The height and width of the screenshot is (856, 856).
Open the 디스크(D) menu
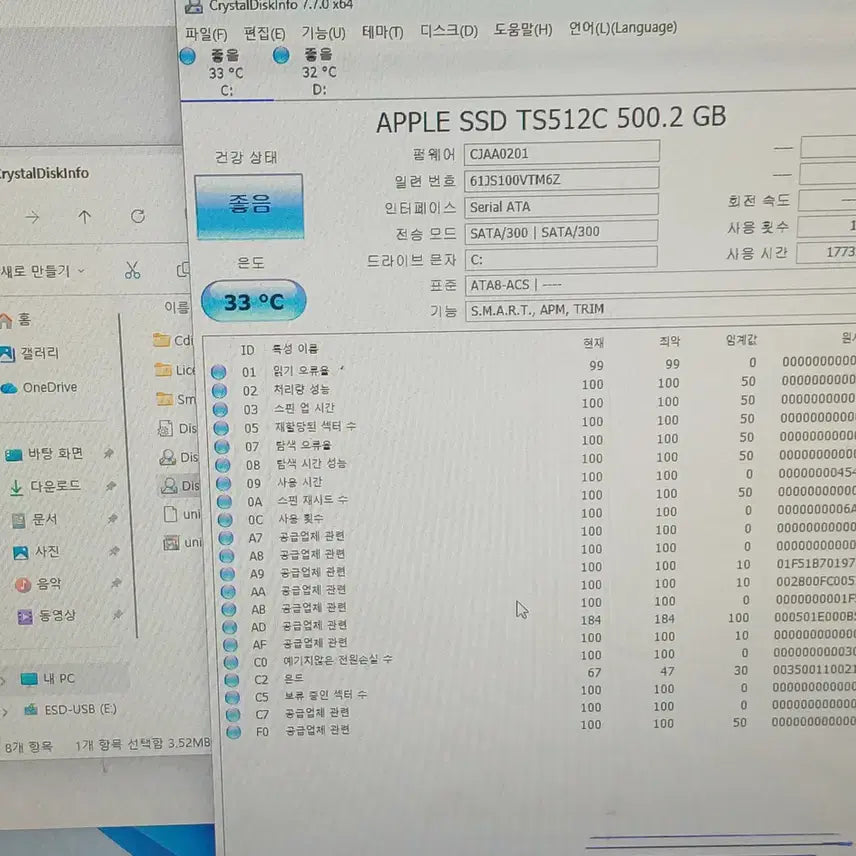(x=449, y=31)
